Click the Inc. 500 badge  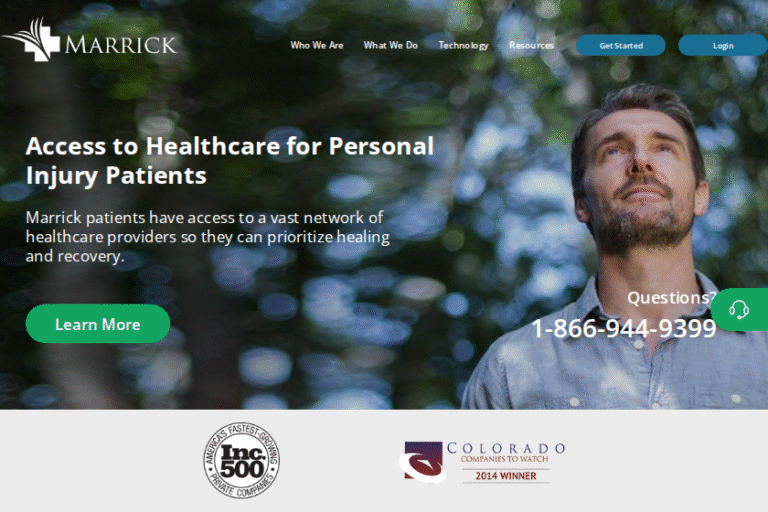click(242, 461)
